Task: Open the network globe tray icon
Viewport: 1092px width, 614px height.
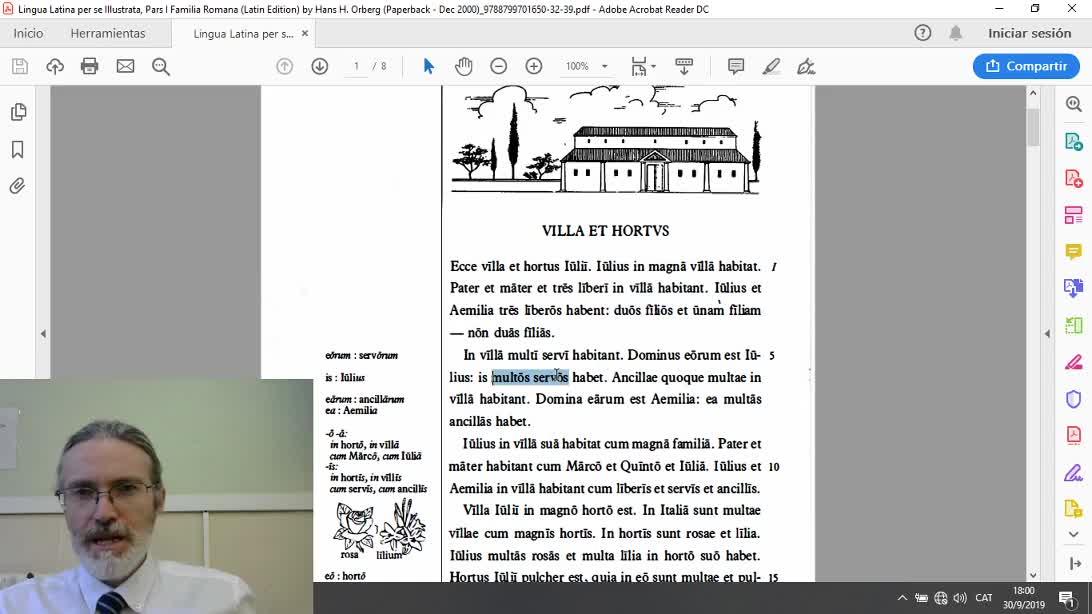Action: [x=941, y=597]
